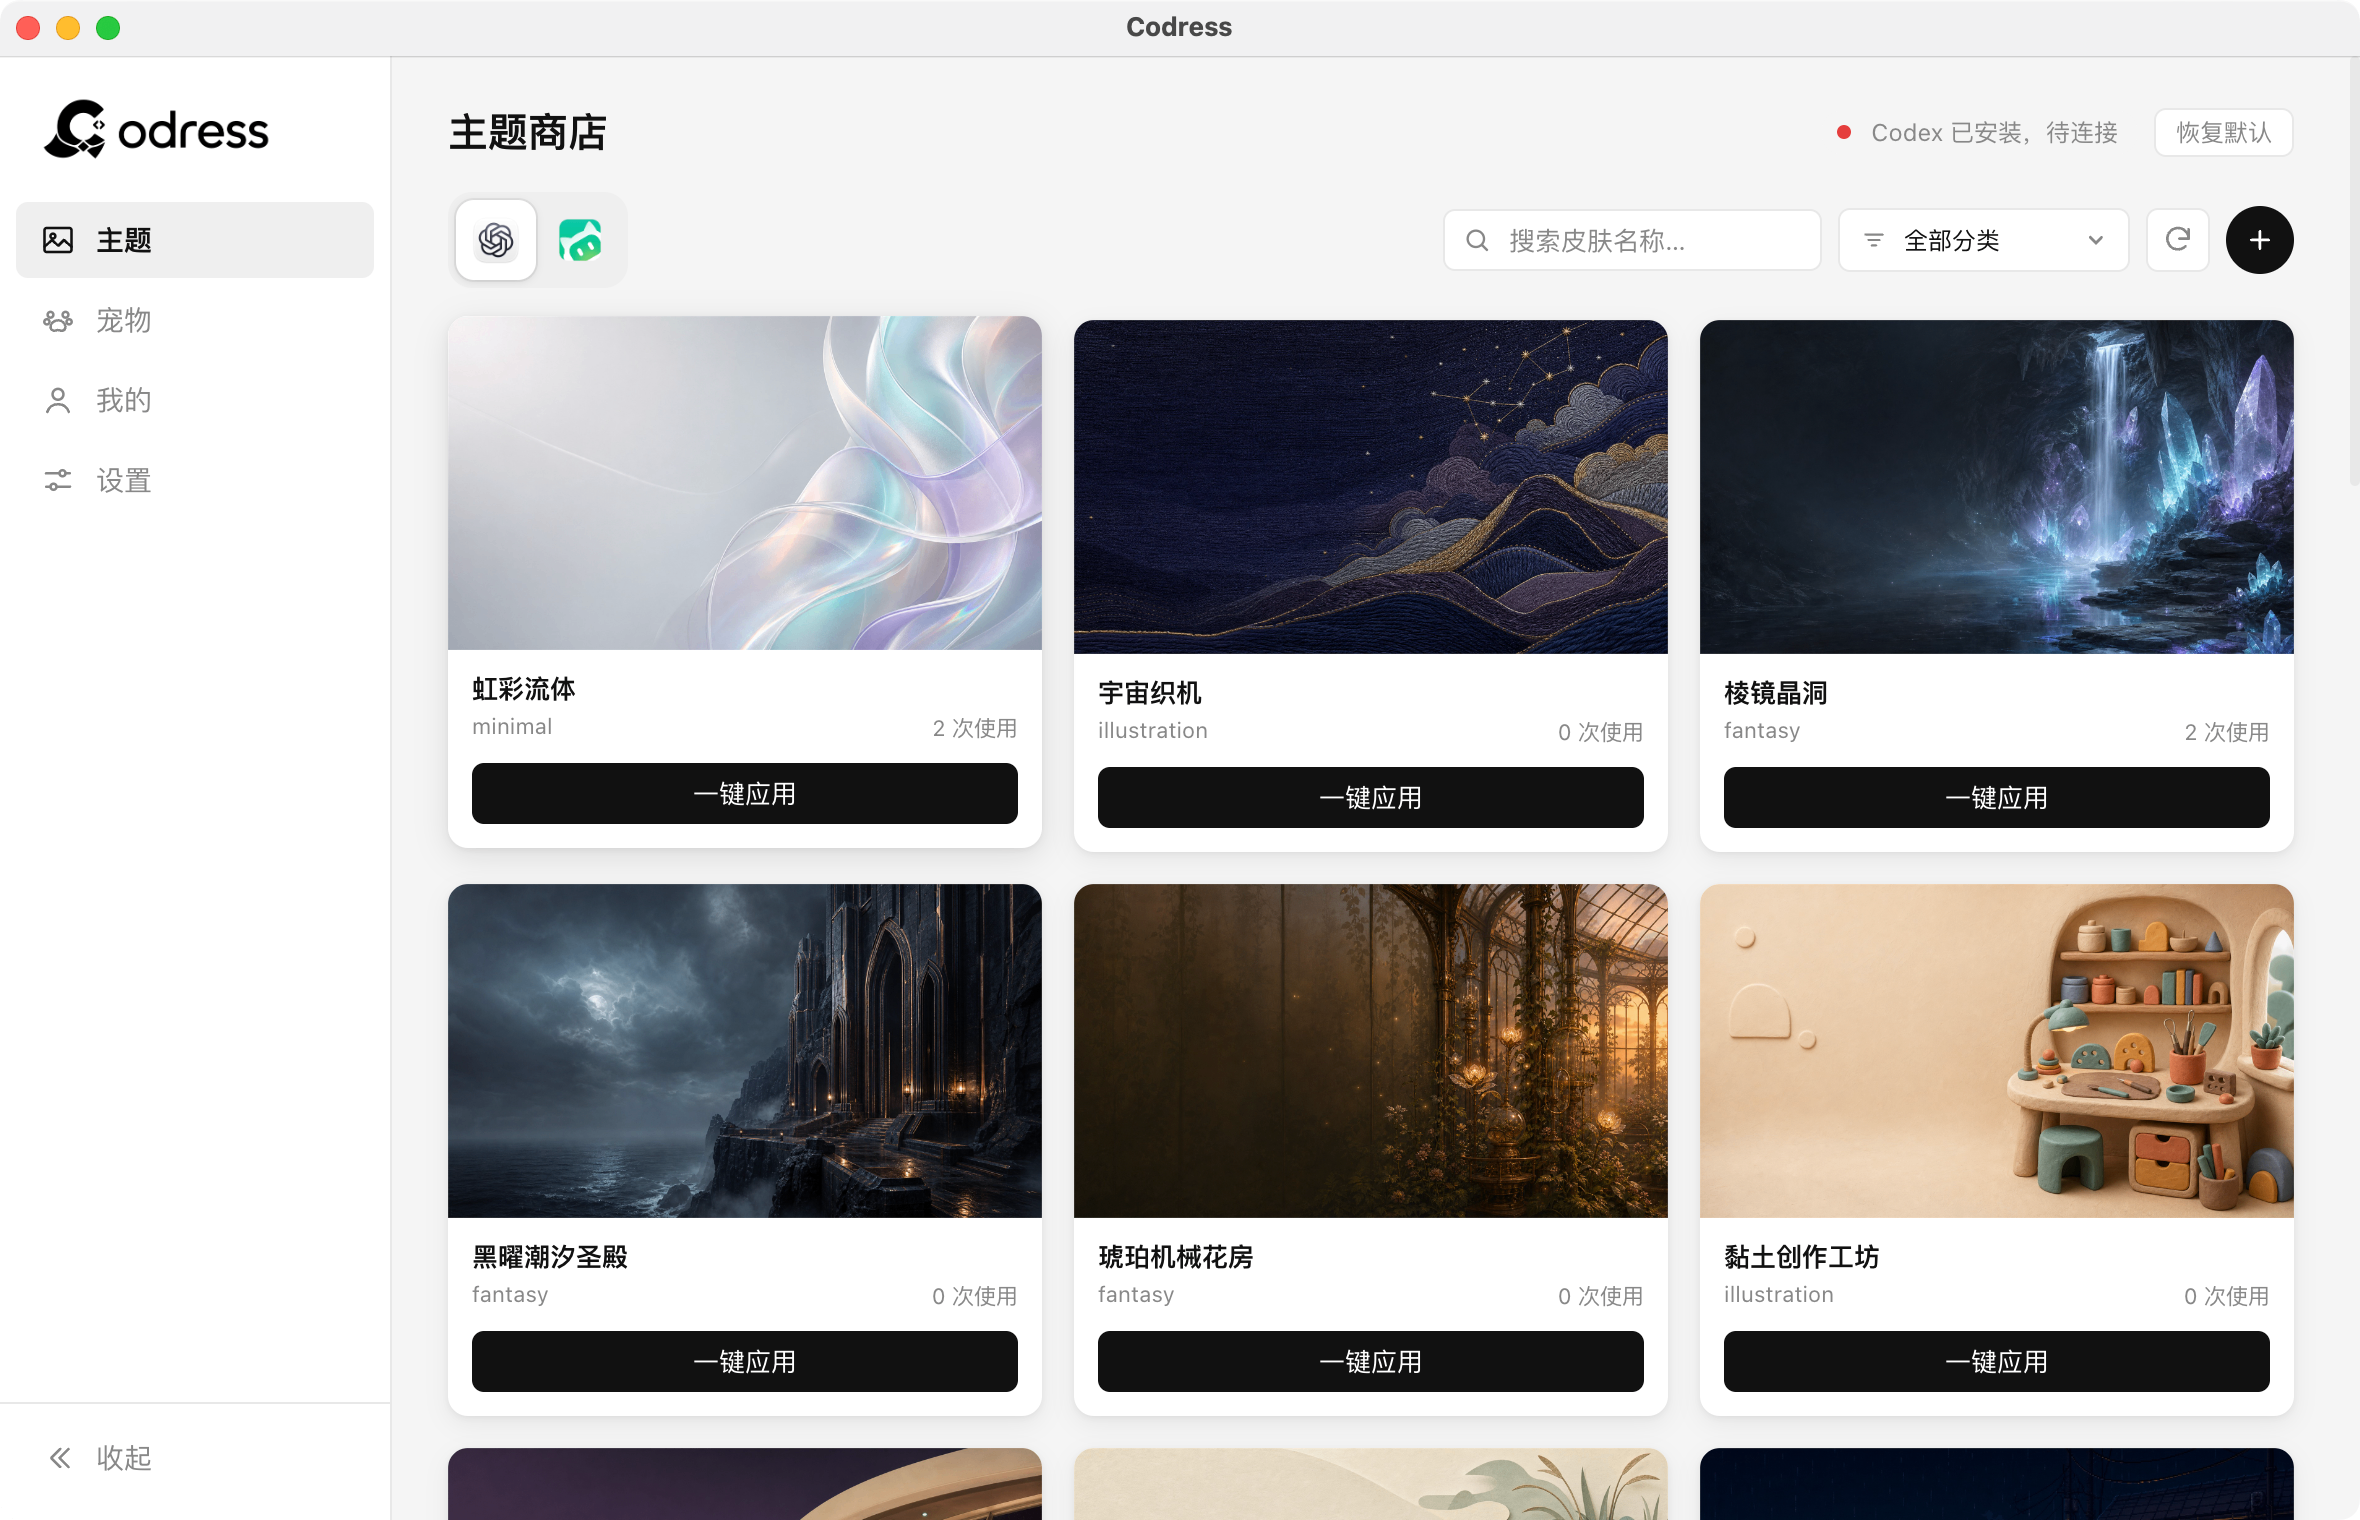Click the 宇宙织机 theme title
This screenshot has width=2360, height=1520.
pos(1150,693)
